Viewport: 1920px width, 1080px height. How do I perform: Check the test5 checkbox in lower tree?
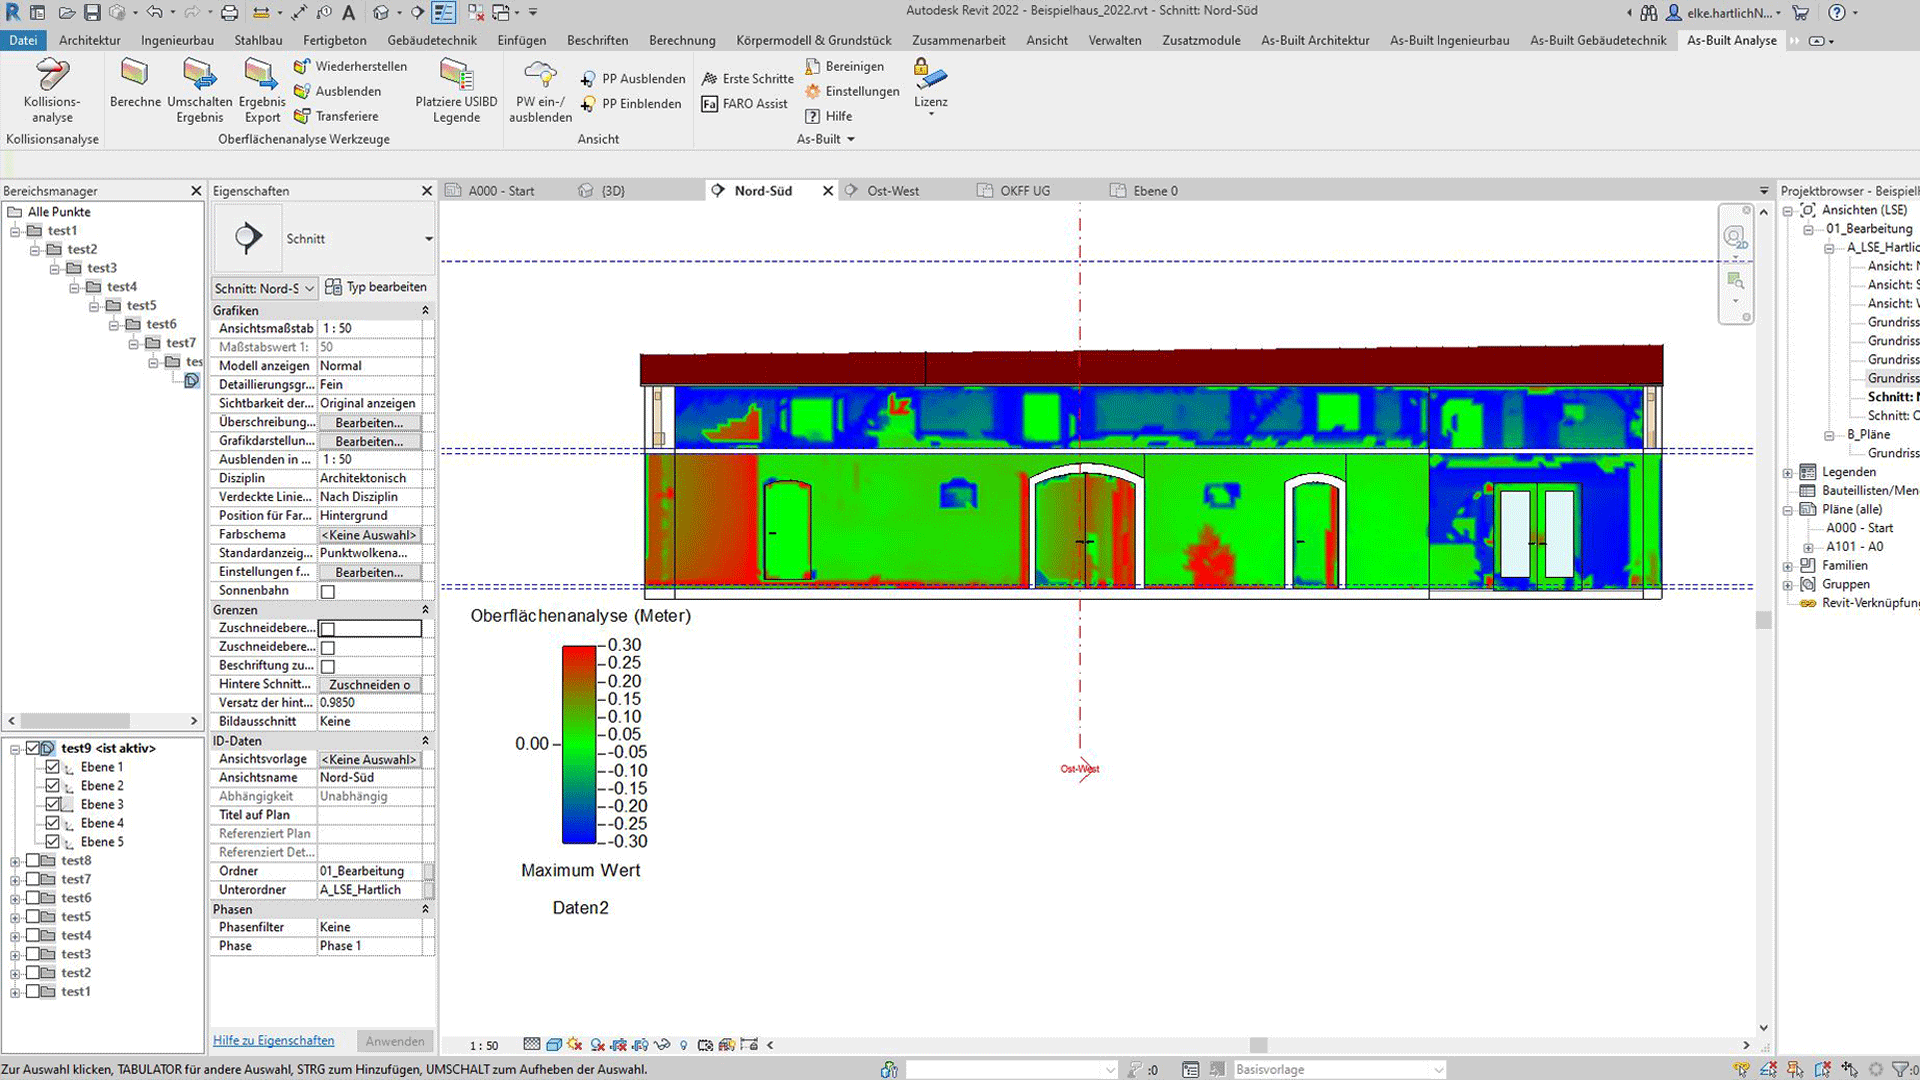click(x=33, y=916)
